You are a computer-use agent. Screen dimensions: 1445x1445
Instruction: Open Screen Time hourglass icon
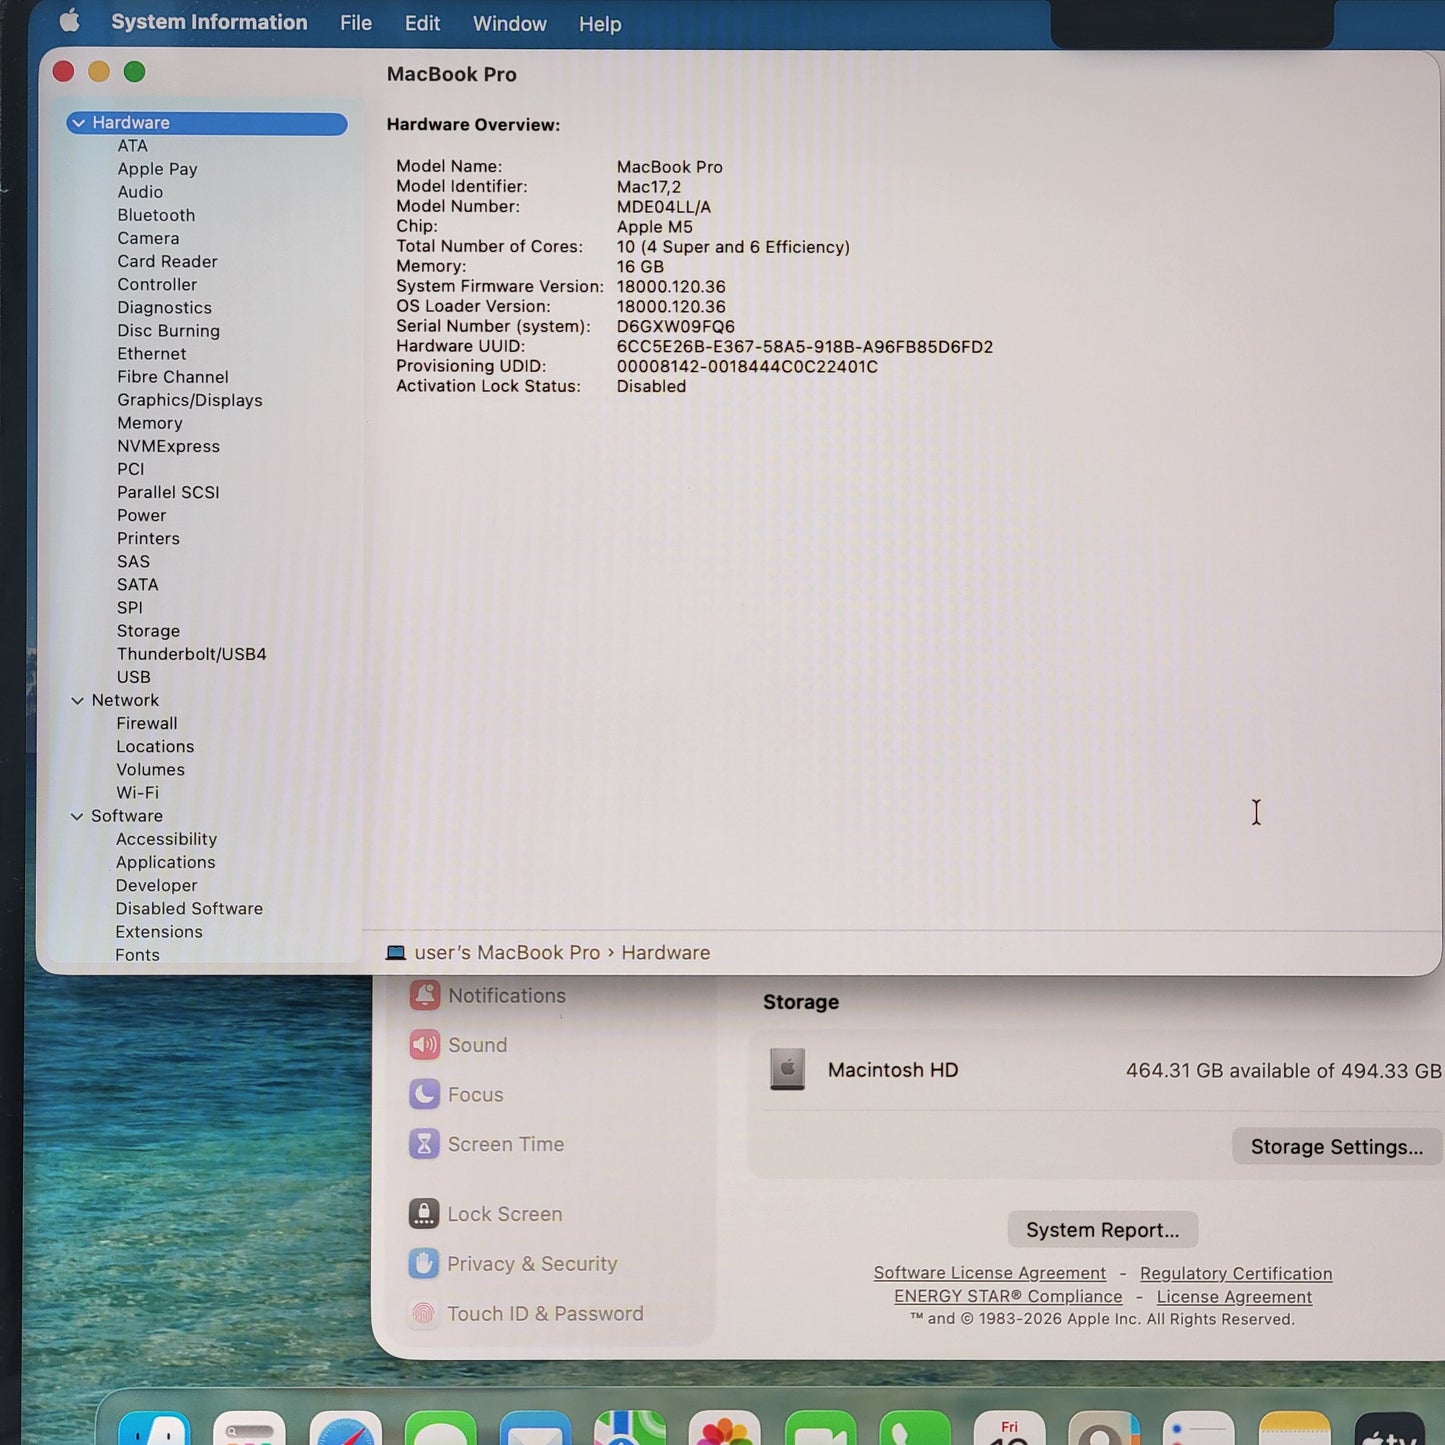point(424,1144)
